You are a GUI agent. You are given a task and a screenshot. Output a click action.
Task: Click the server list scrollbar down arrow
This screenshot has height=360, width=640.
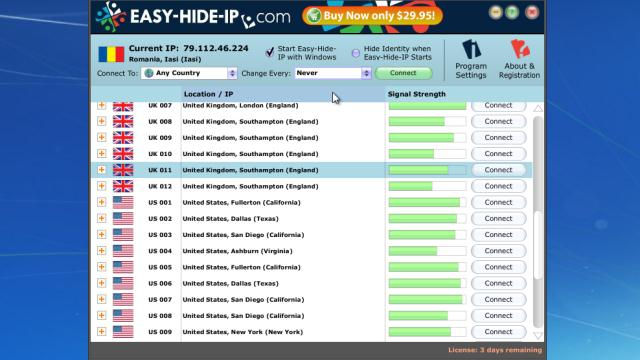pyautogui.click(x=538, y=336)
